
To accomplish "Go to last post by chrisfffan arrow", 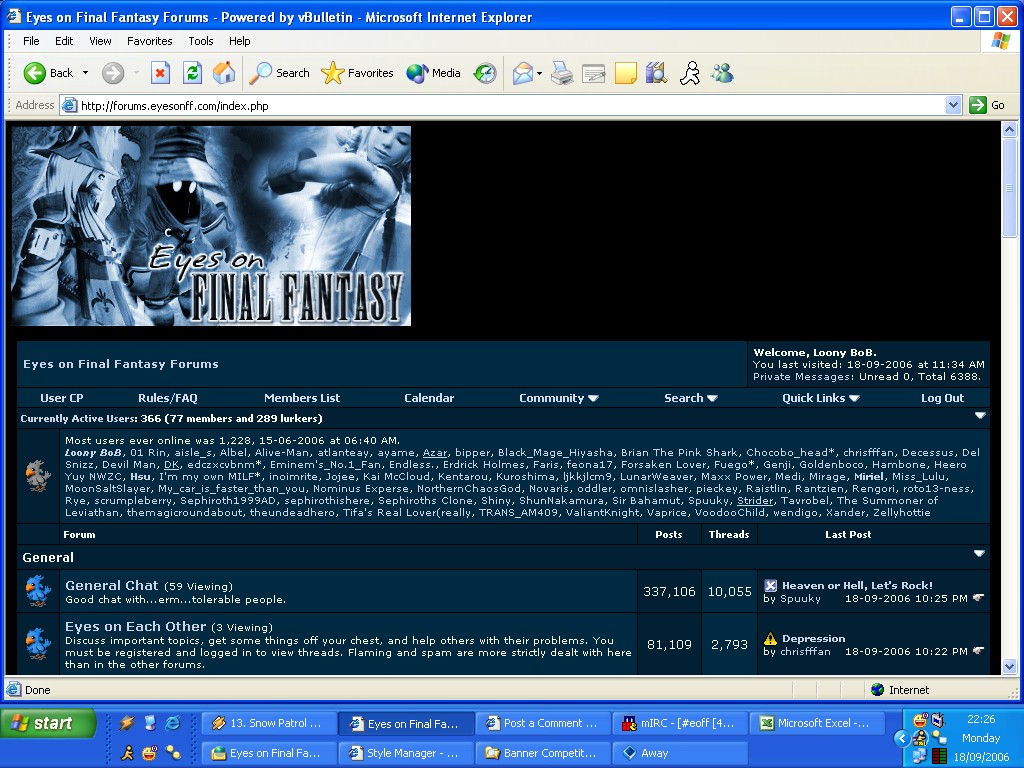I will click(978, 650).
